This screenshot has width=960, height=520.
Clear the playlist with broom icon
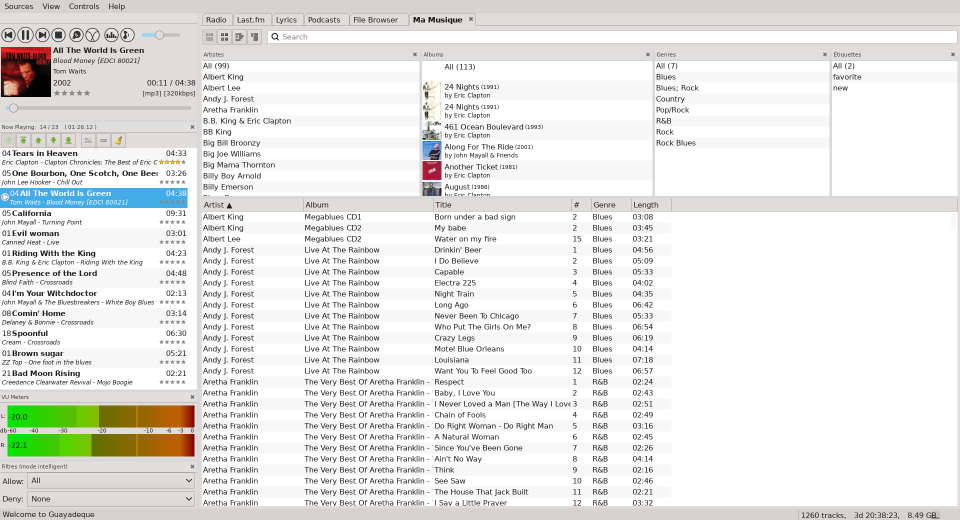[x=119, y=140]
